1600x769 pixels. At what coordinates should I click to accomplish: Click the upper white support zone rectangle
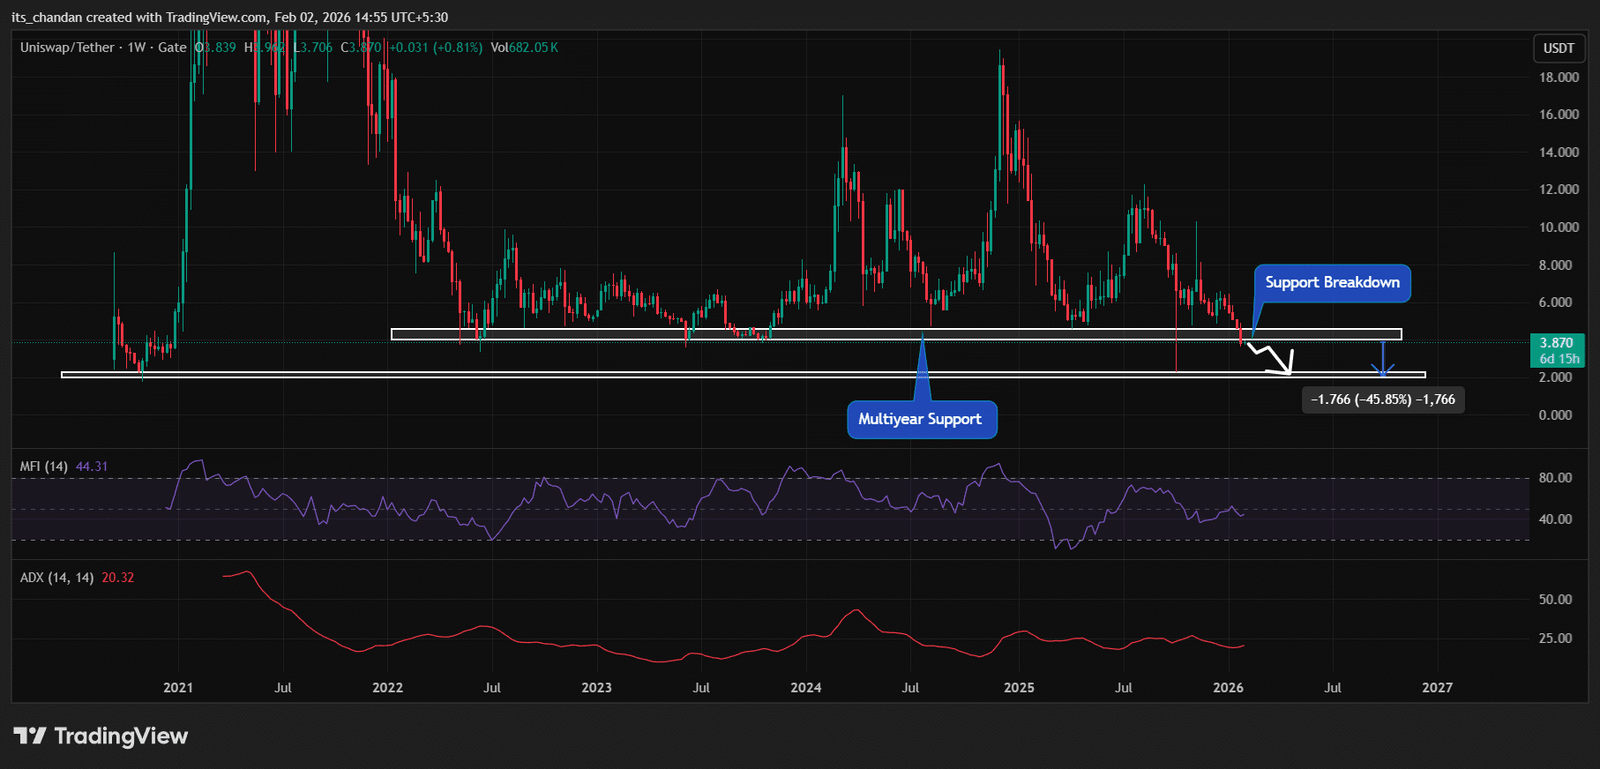coord(800,335)
